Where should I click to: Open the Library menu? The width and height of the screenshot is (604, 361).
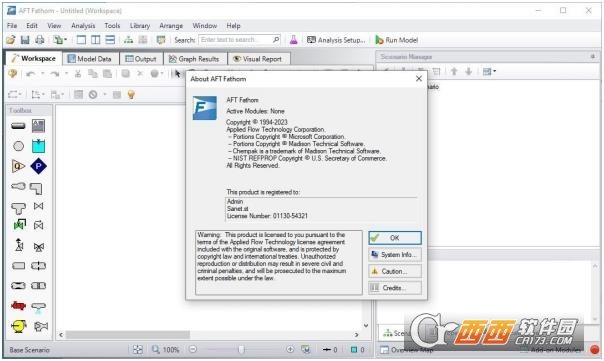tap(139, 25)
